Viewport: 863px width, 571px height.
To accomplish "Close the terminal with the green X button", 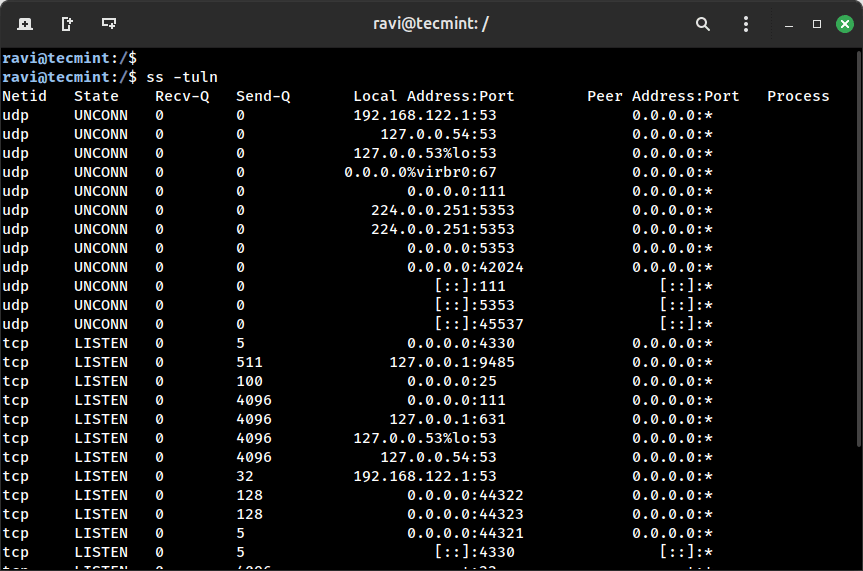I will (844, 23).
